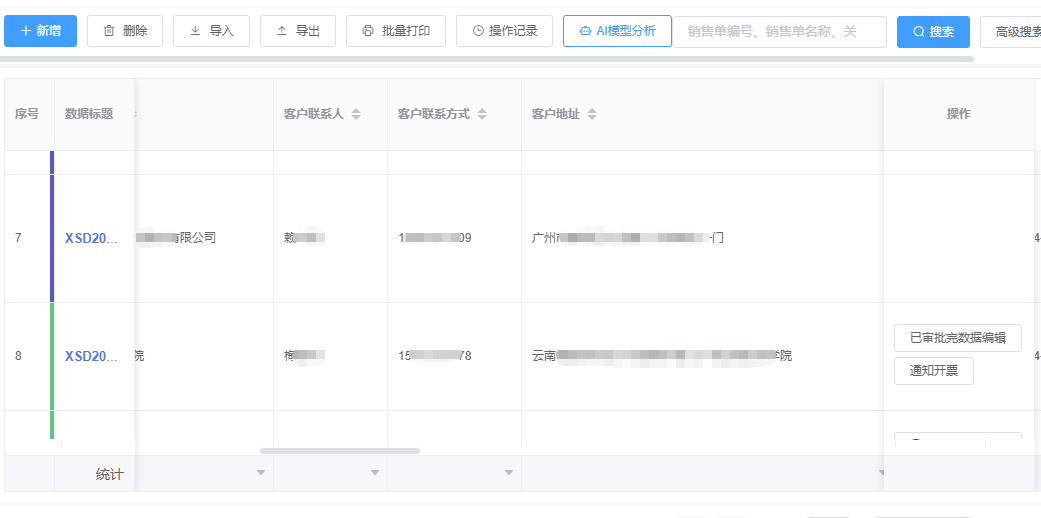Click the 云南 address cell in row 8
This screenshot has width=1041, height=518.
point(702,357)
